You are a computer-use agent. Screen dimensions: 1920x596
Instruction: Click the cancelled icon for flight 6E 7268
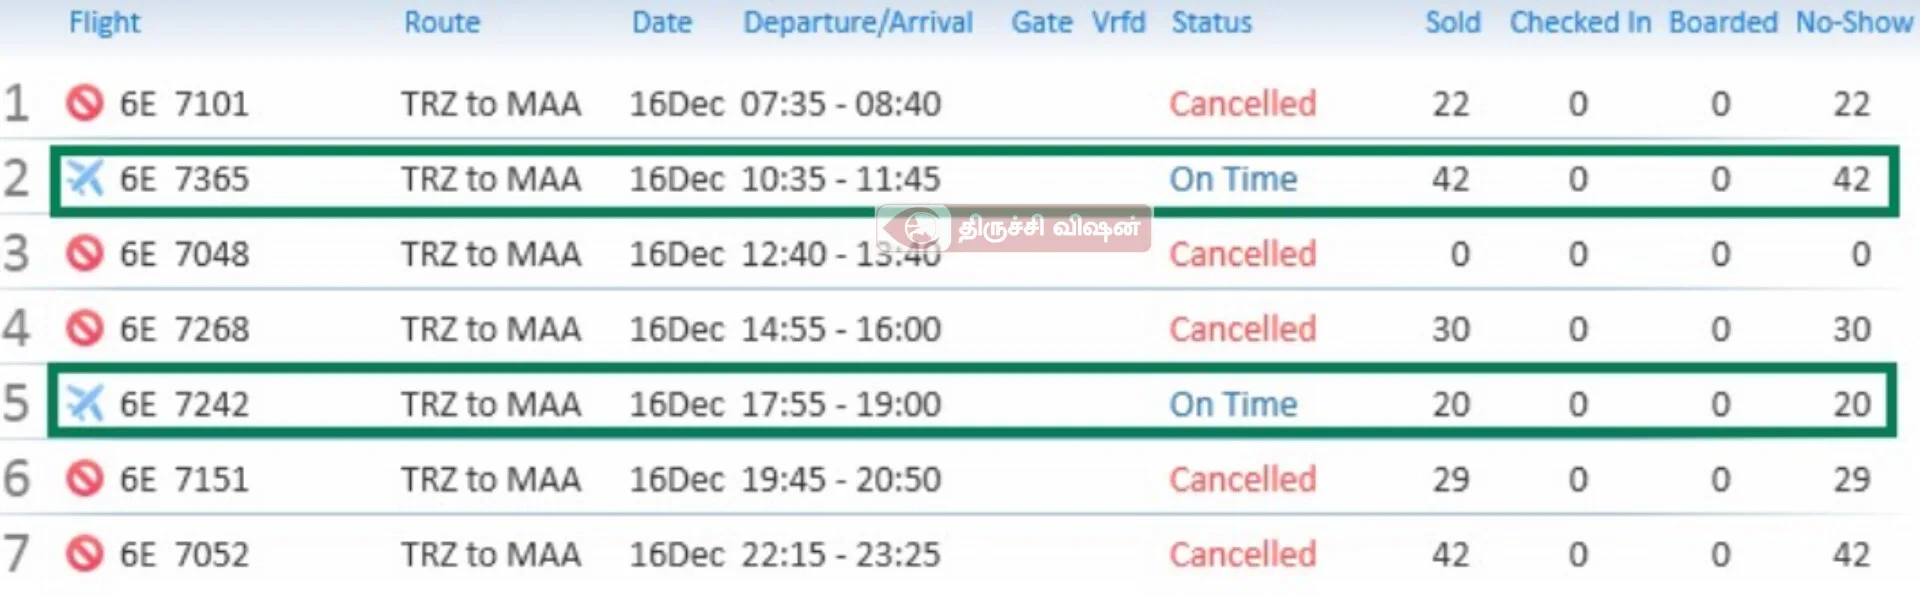[x=85, y=329]
